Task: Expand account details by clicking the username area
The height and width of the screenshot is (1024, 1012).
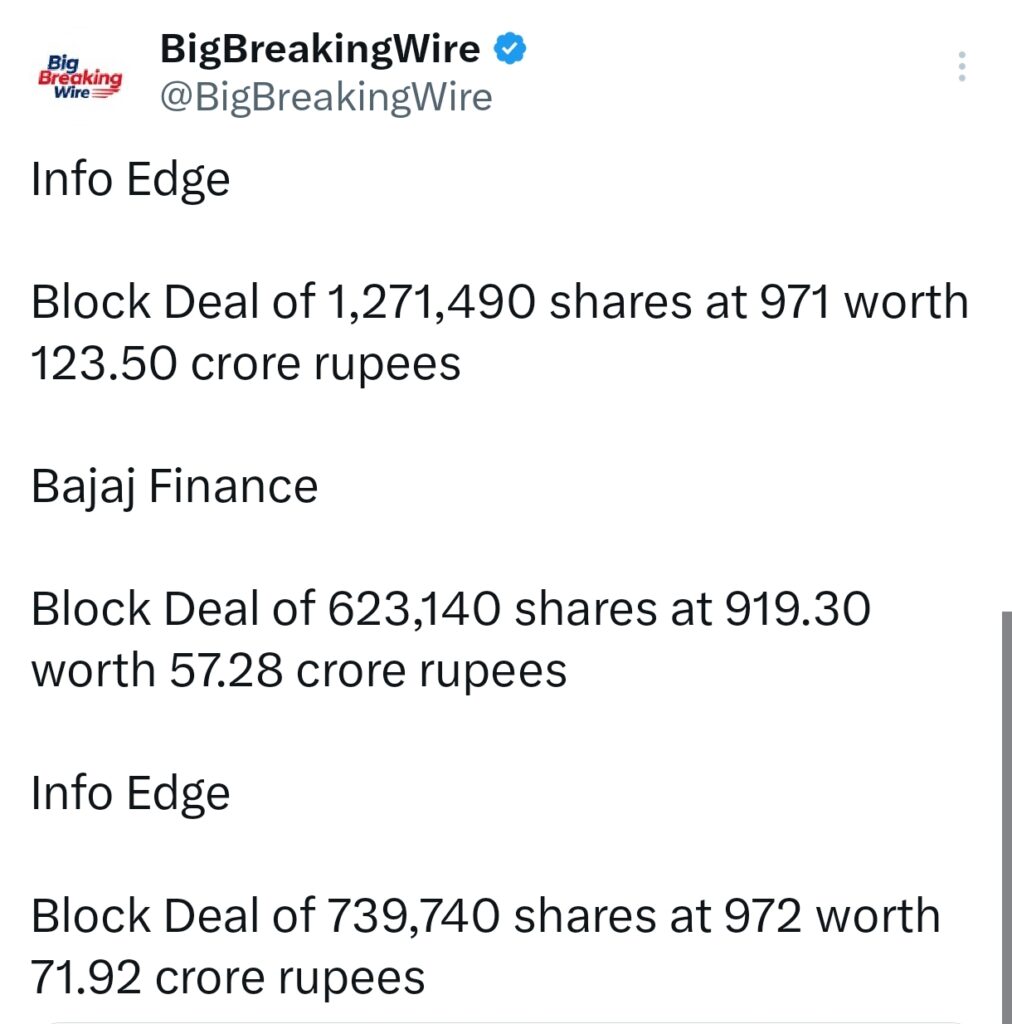Action: click(324, 97)
